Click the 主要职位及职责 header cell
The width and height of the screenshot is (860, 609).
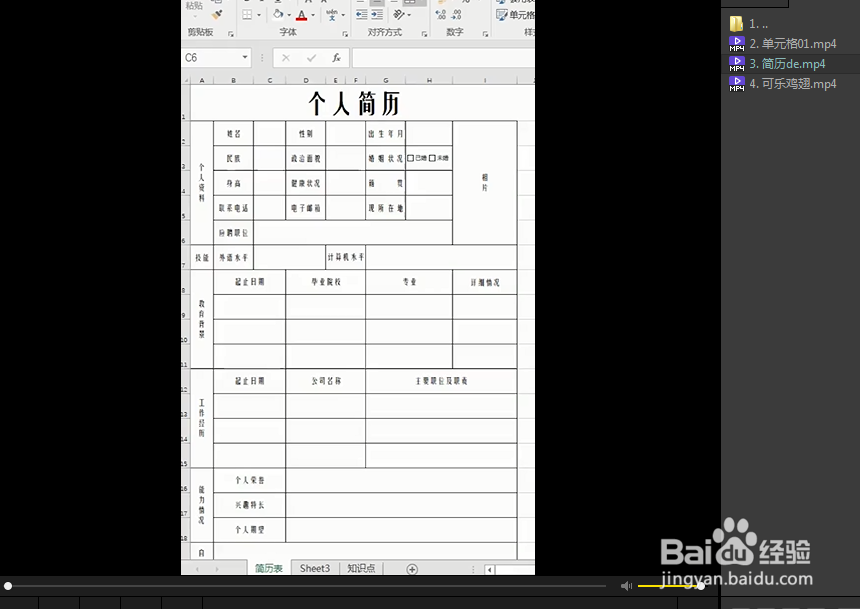pyautogui.click(x=442, y=381)
